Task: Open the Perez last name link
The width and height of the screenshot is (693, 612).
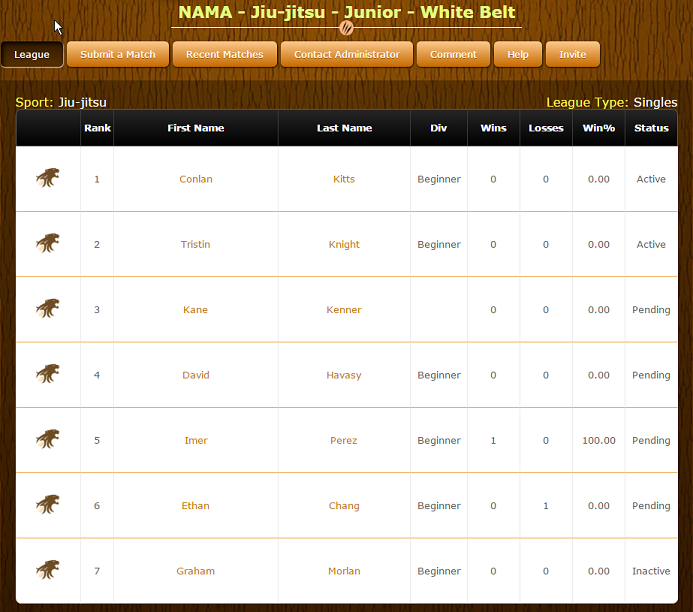Action: [344, 440]
